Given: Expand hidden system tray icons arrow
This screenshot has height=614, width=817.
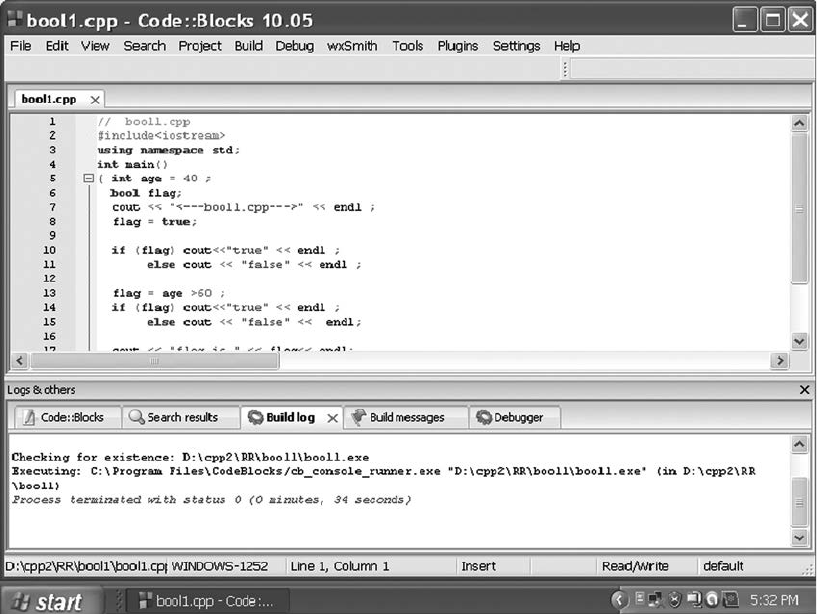Looking at the screenshot, I should 618,600.
